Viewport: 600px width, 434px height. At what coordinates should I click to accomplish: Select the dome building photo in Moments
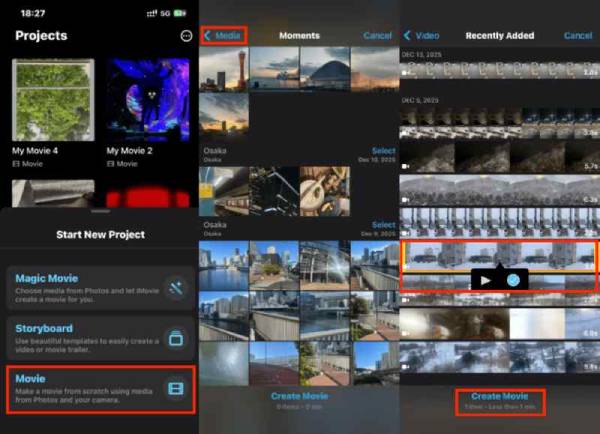(x=324, y=69)
